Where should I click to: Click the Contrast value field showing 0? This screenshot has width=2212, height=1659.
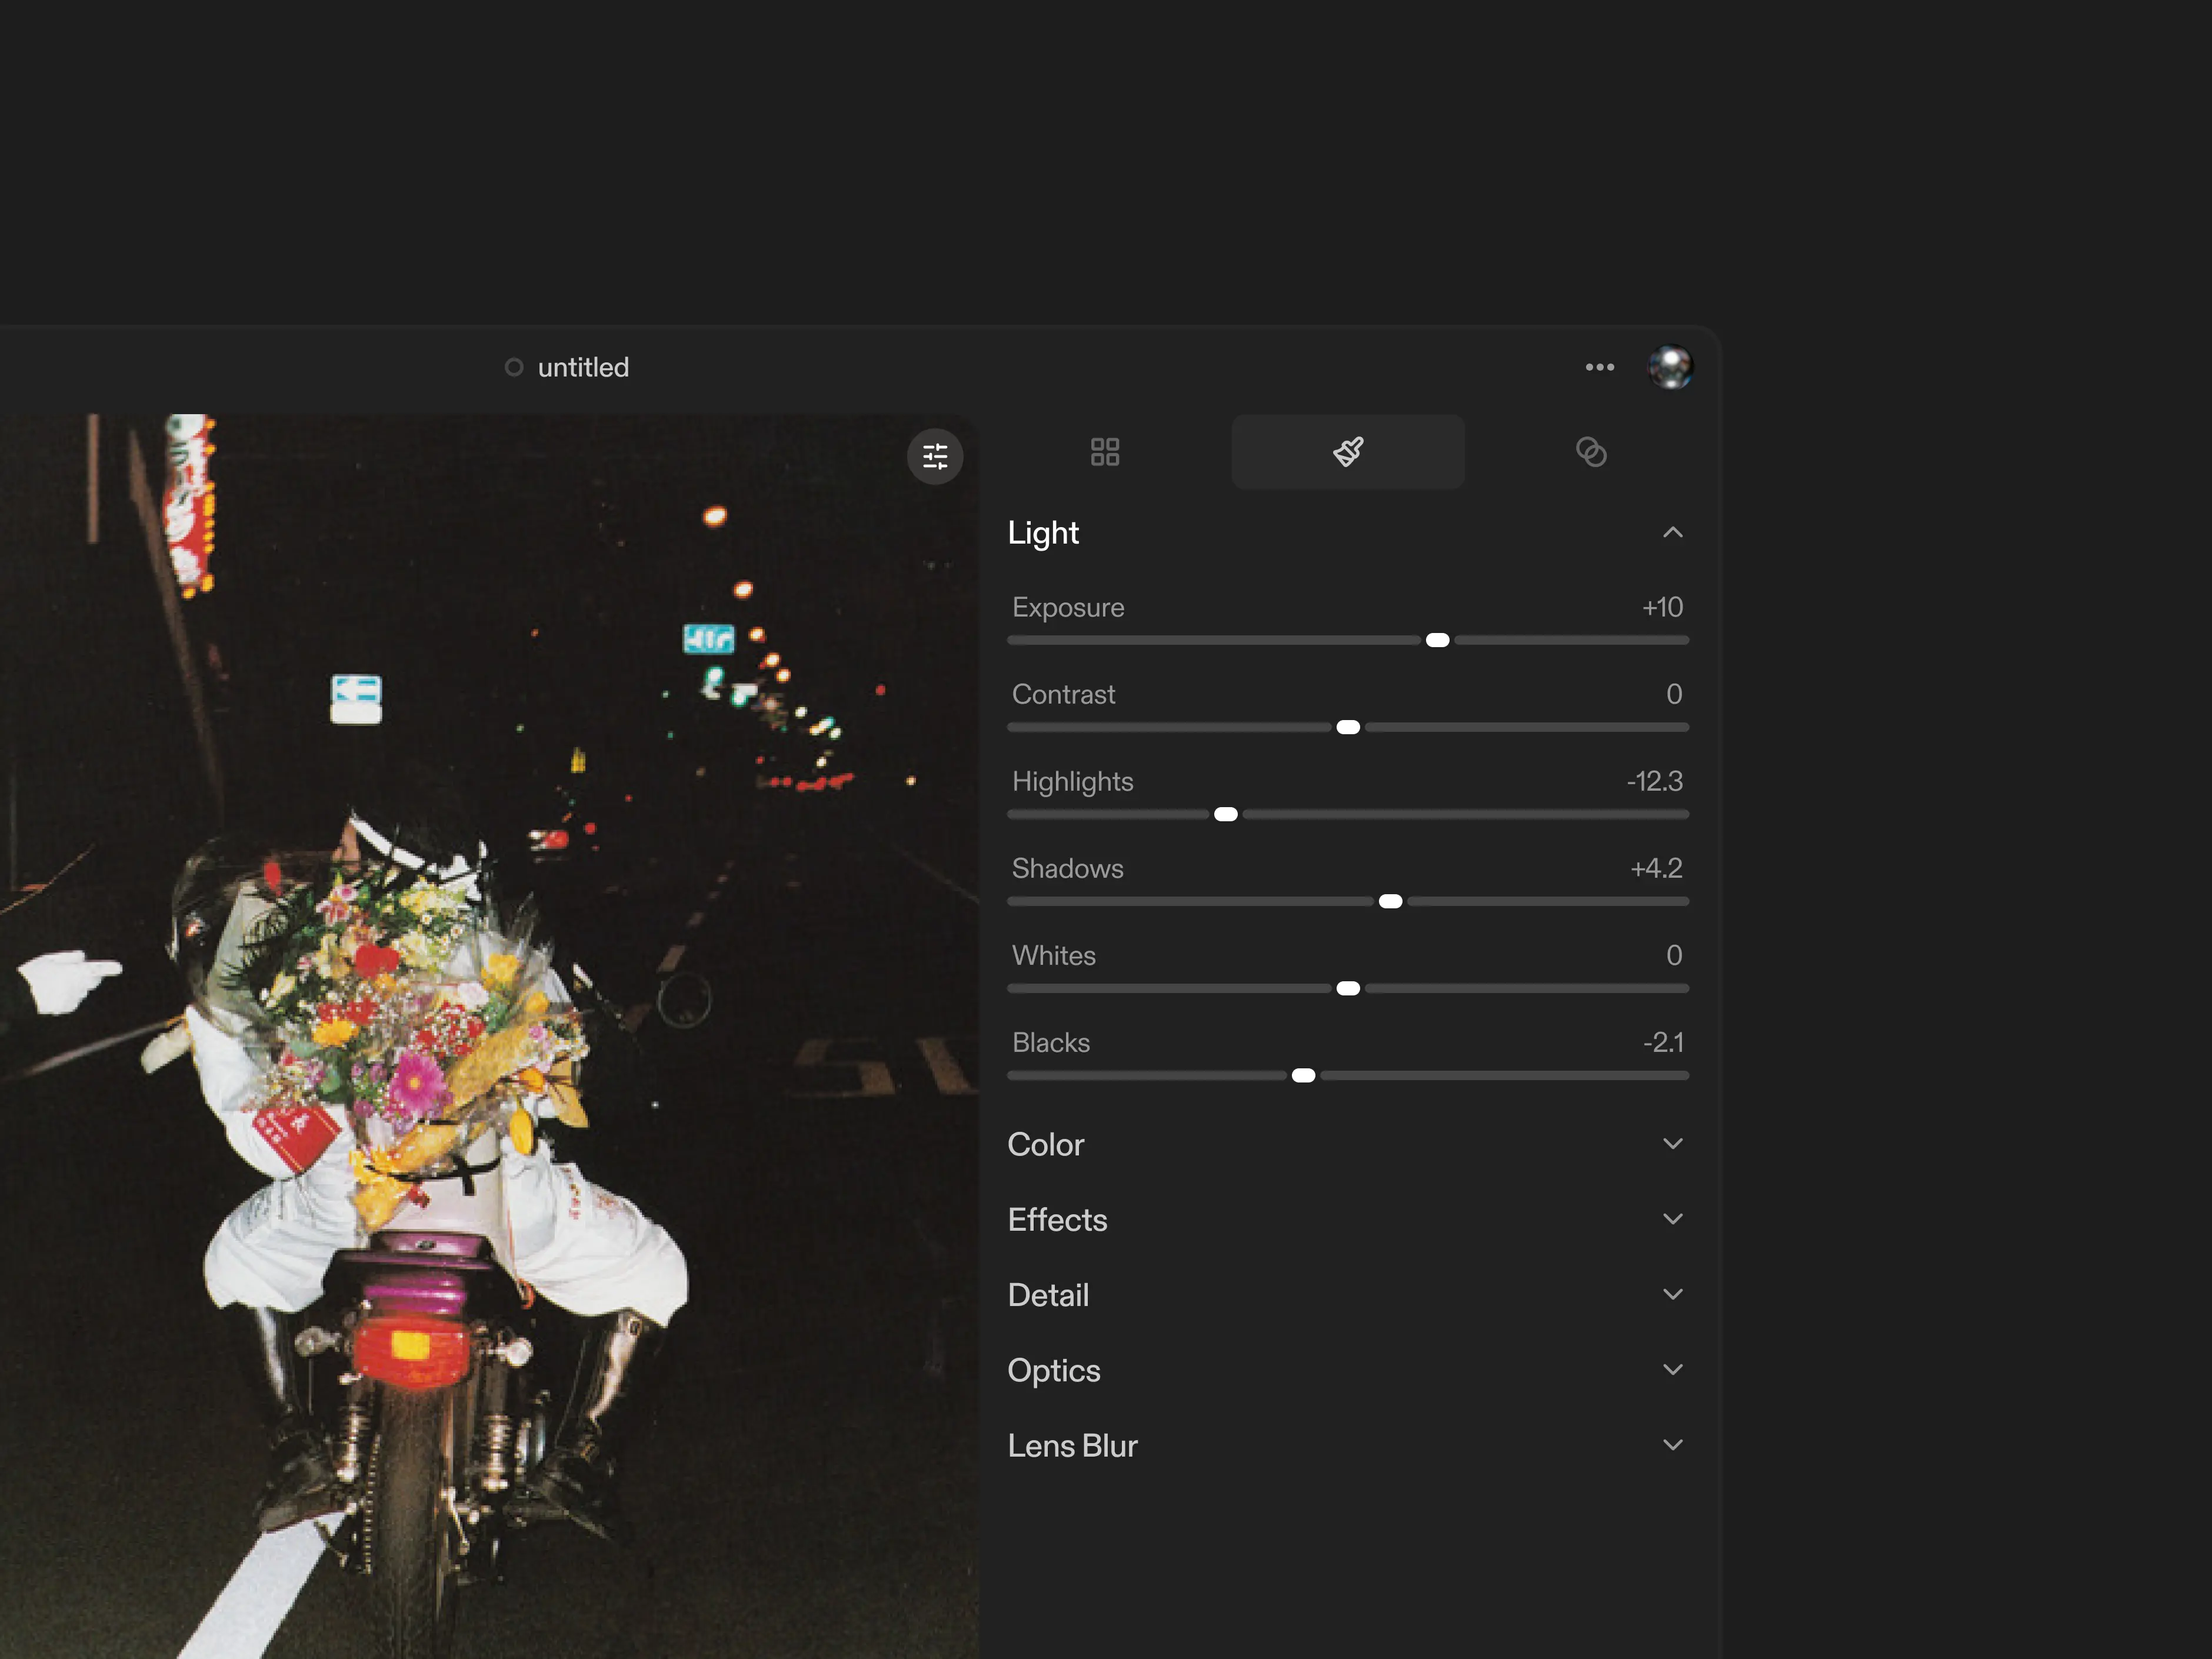pyautogui.click(x=1673, y=694)
